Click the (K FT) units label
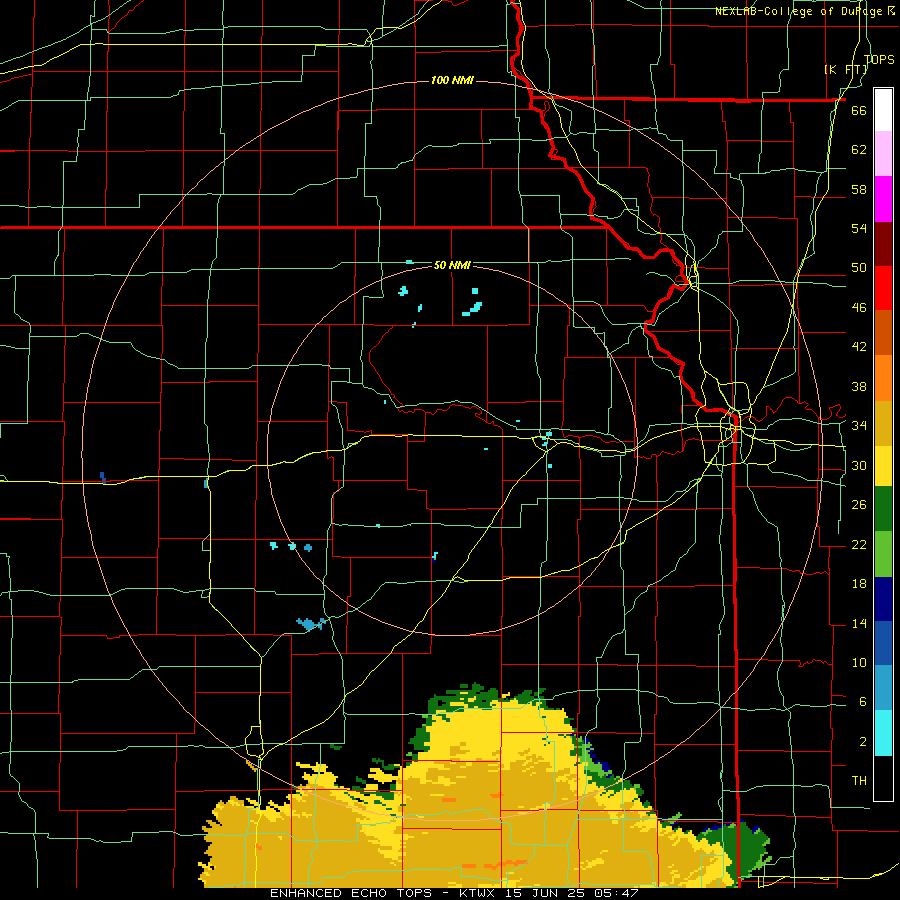 coord(845,69)
